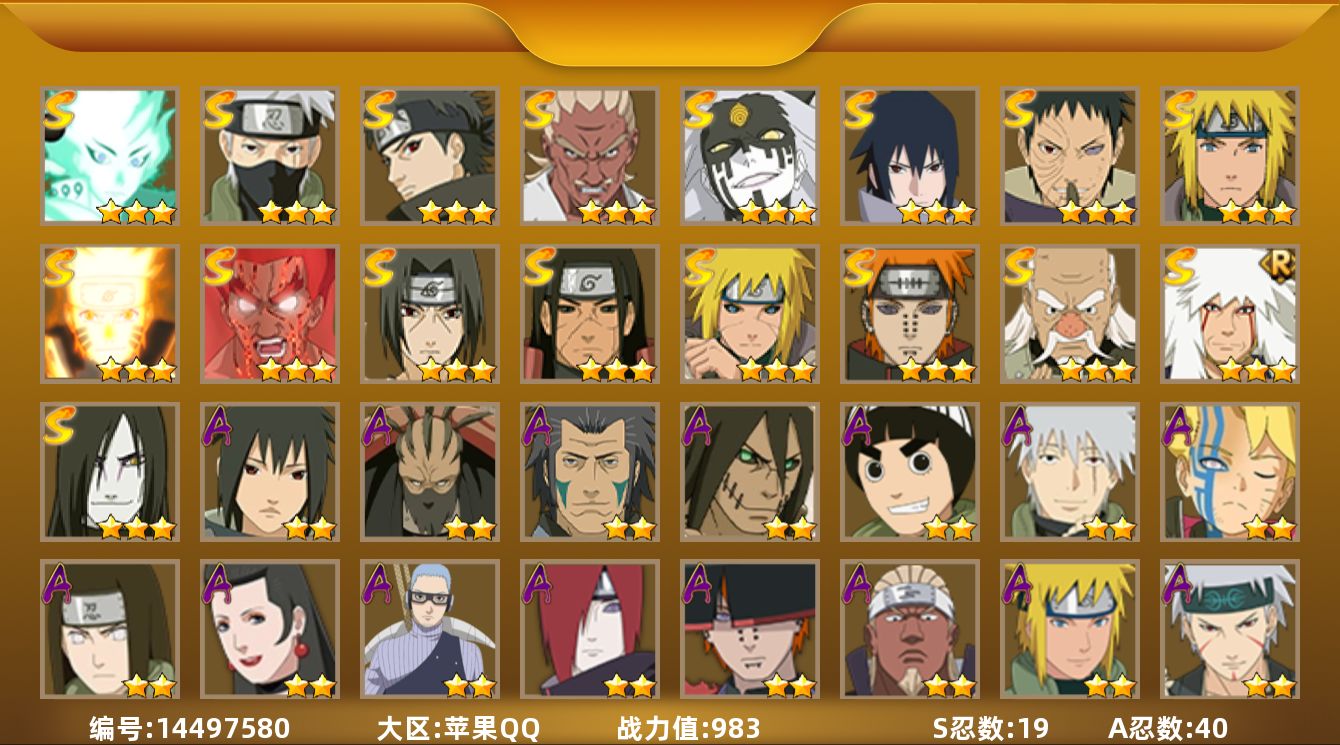Click the 大区:苹果QQ server label
This screenshot has width=1340, height=745.
tap(458, 728)
